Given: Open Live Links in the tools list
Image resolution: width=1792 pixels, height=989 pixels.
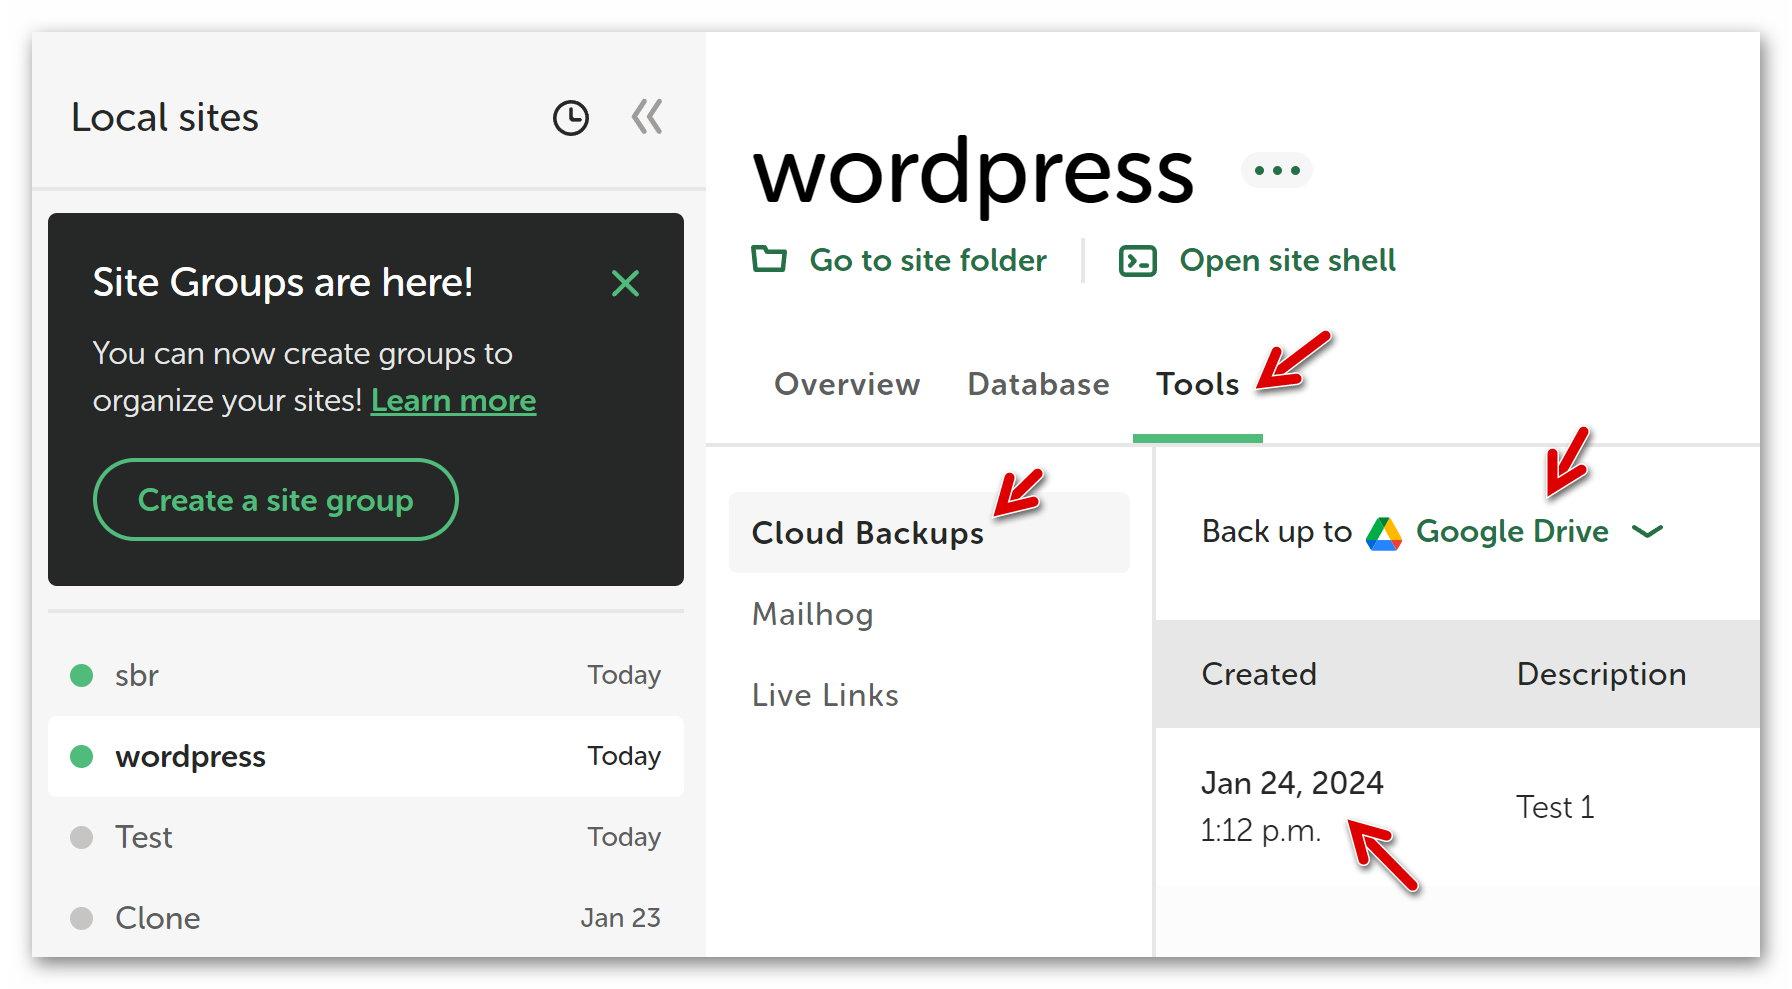Looking at the screenshot, I should point(825,695).
